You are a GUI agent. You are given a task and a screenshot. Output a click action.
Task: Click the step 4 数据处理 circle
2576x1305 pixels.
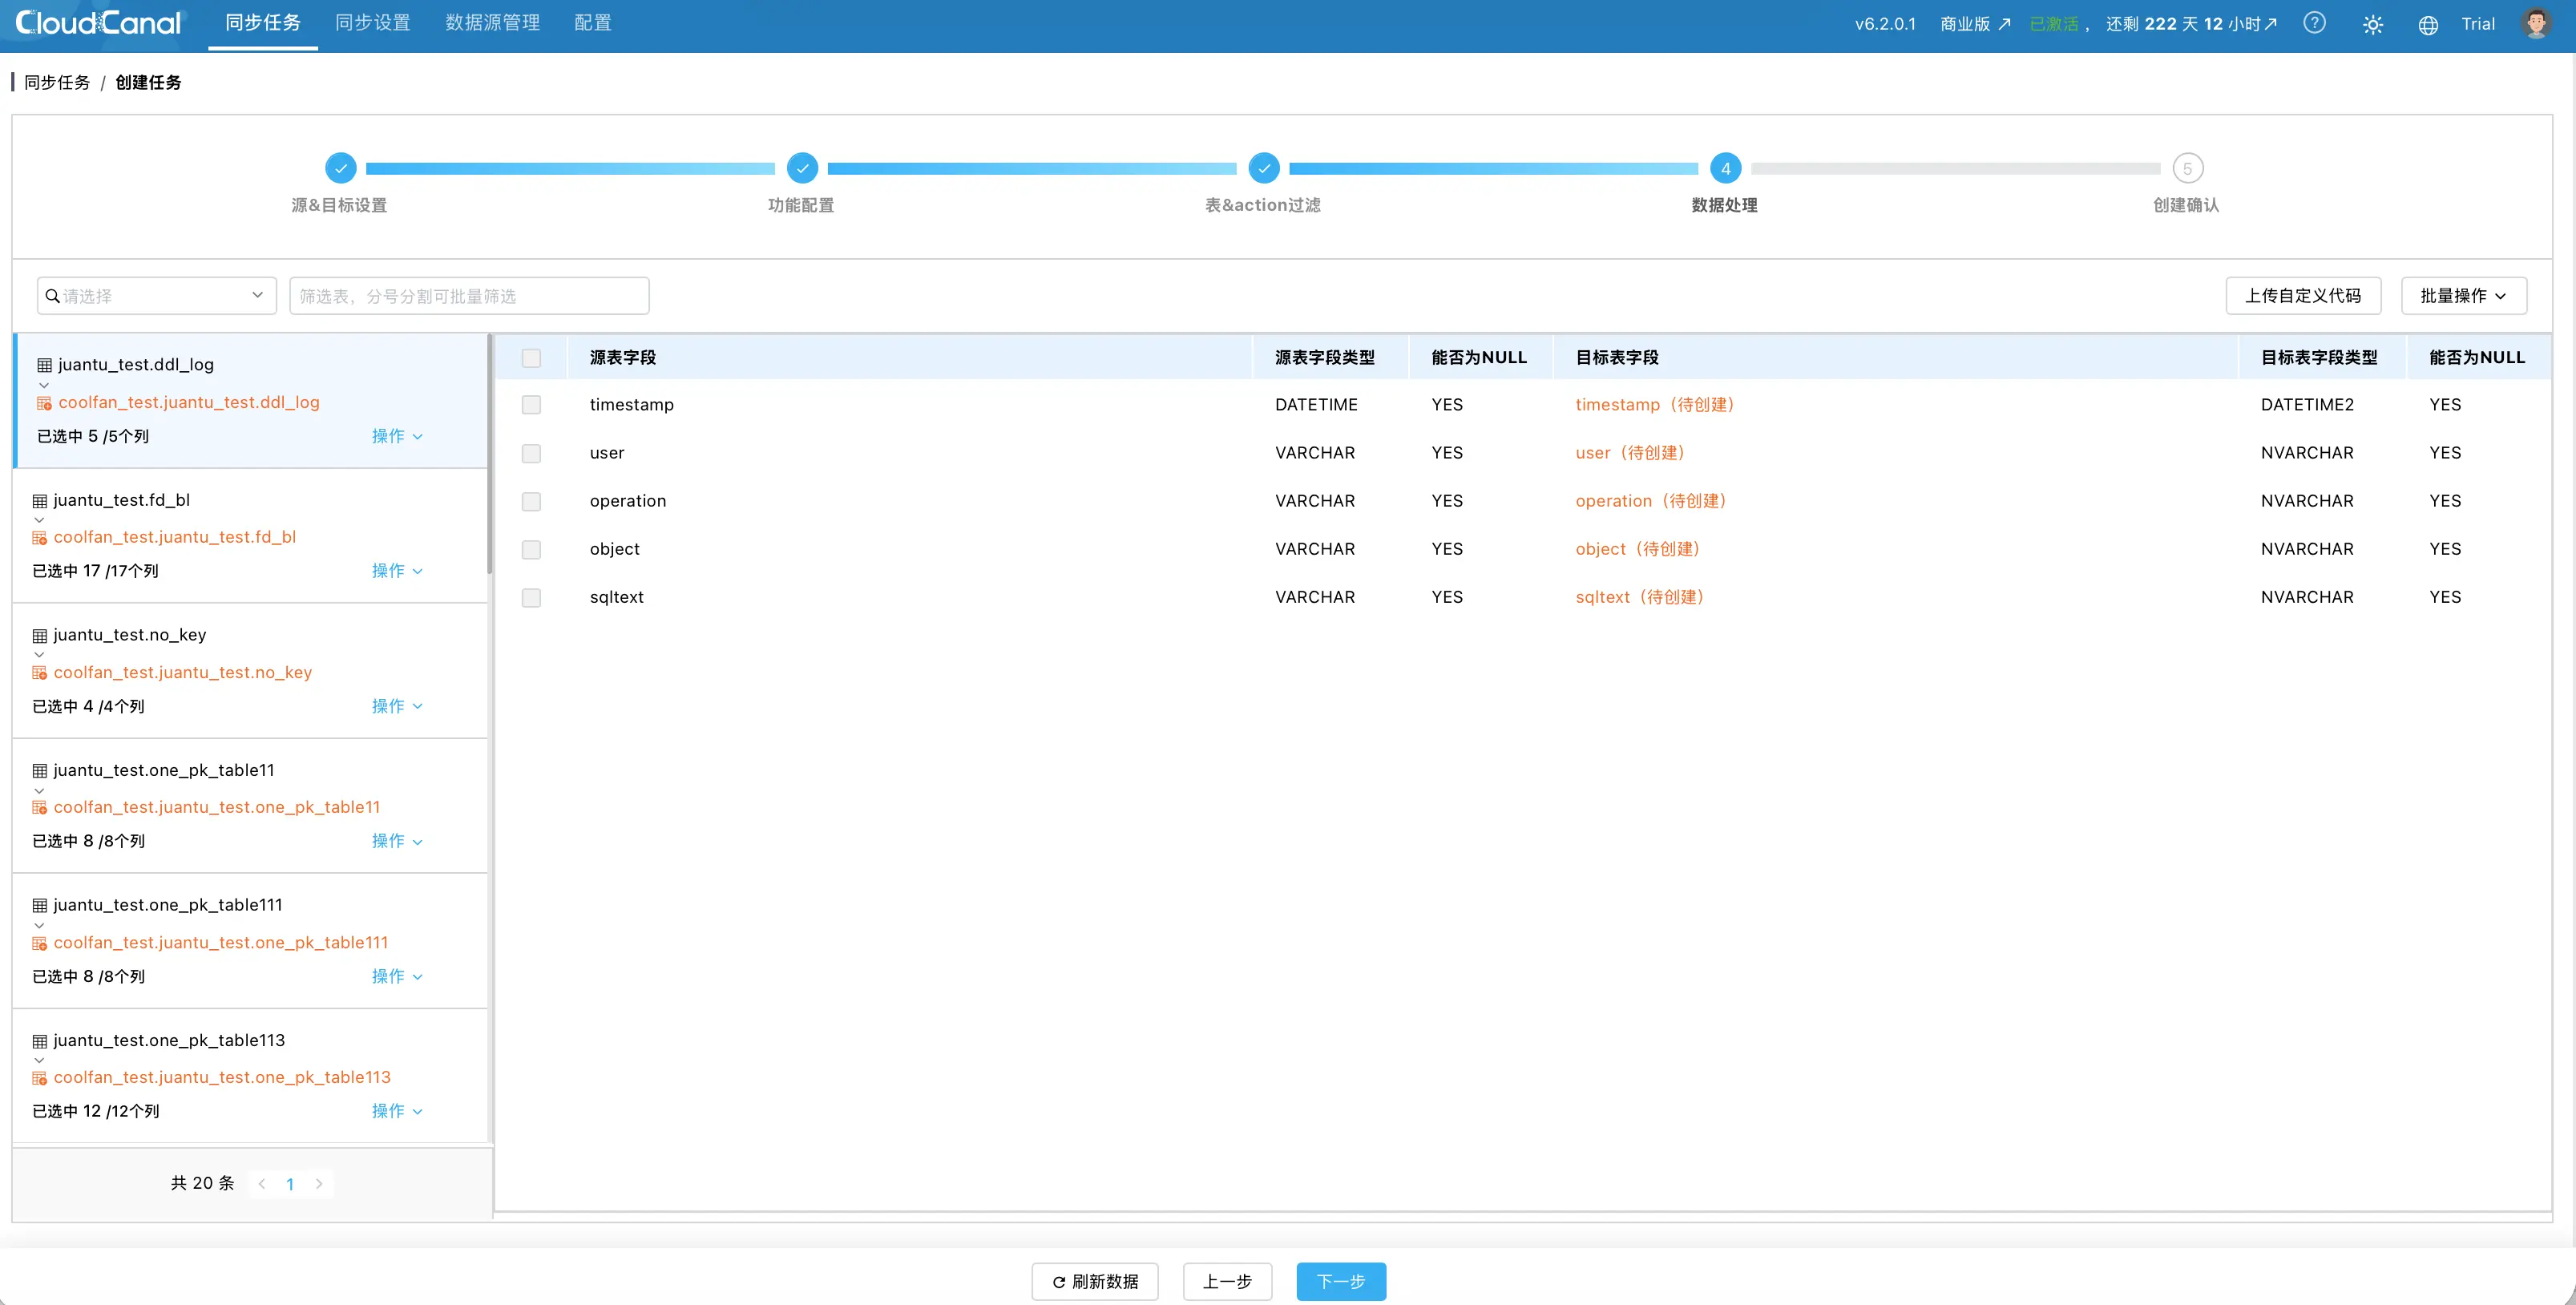1725,168
